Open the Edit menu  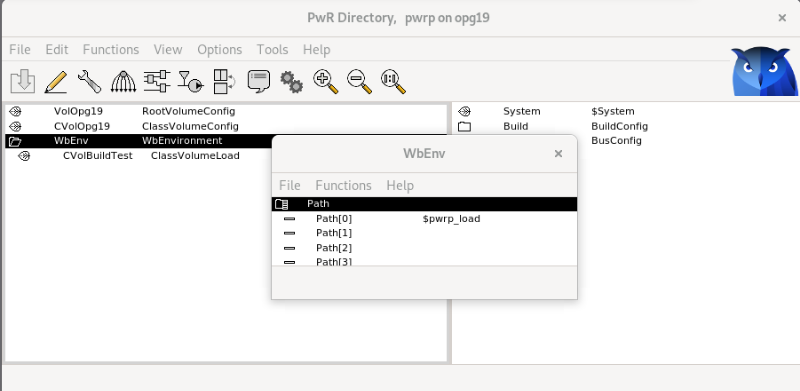(57, 50)
